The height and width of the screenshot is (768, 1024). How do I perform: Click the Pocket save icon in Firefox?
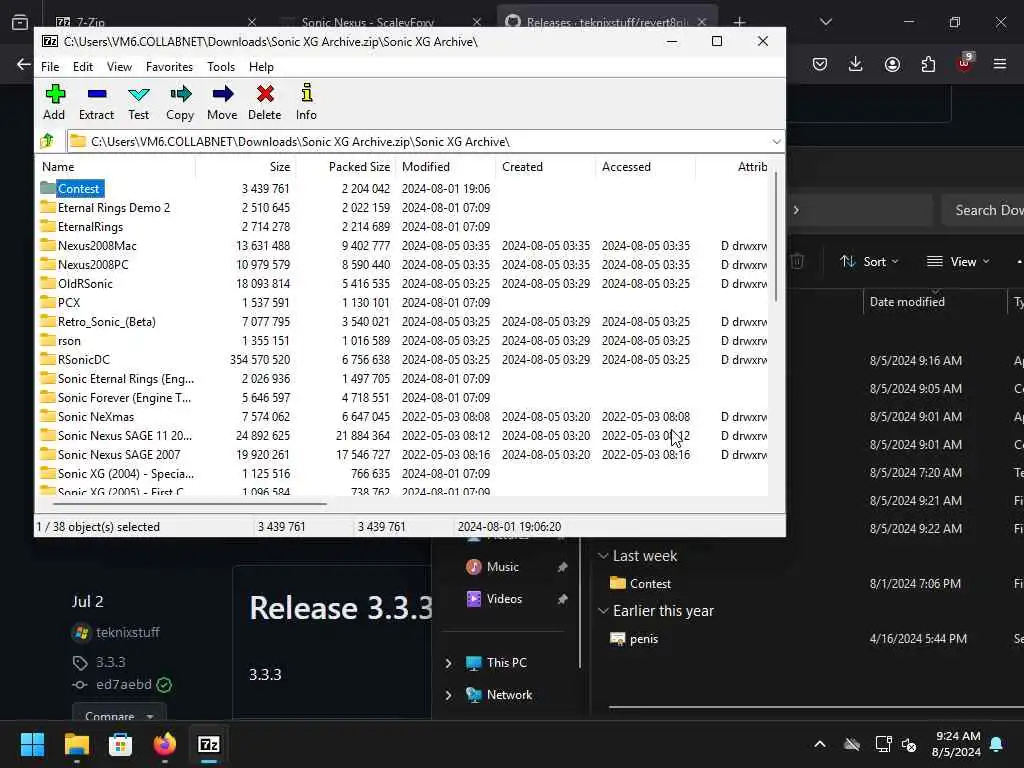coord(820,64)
